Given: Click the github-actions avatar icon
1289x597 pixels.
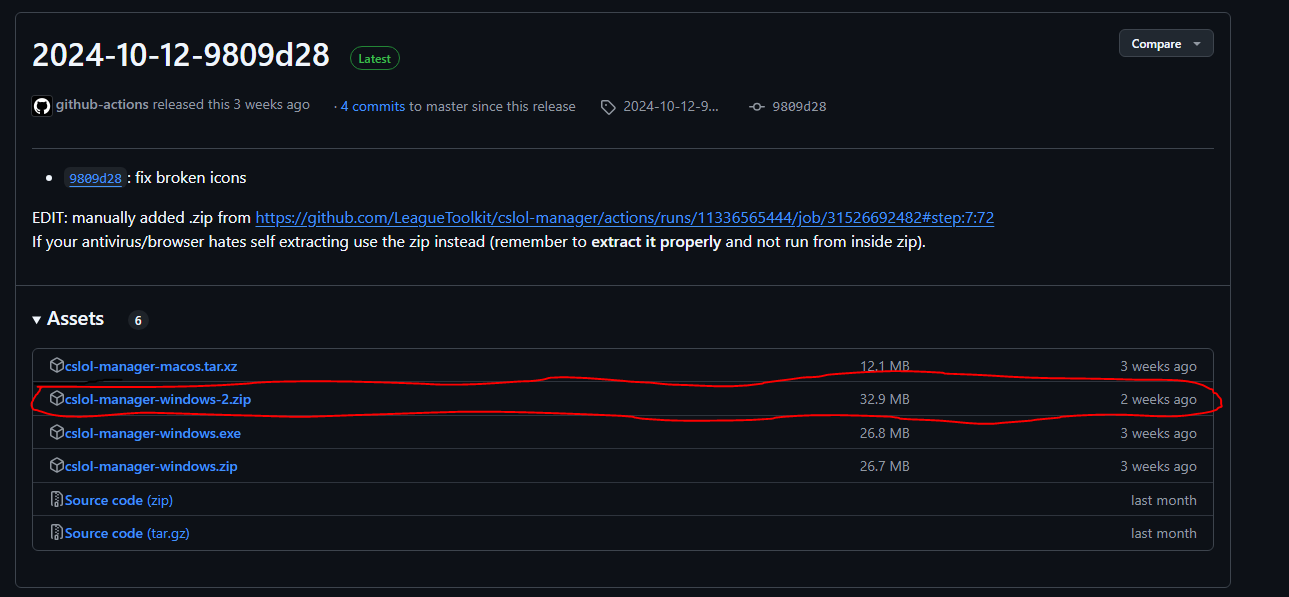Looking at the screenshot, I should (42, 106).
